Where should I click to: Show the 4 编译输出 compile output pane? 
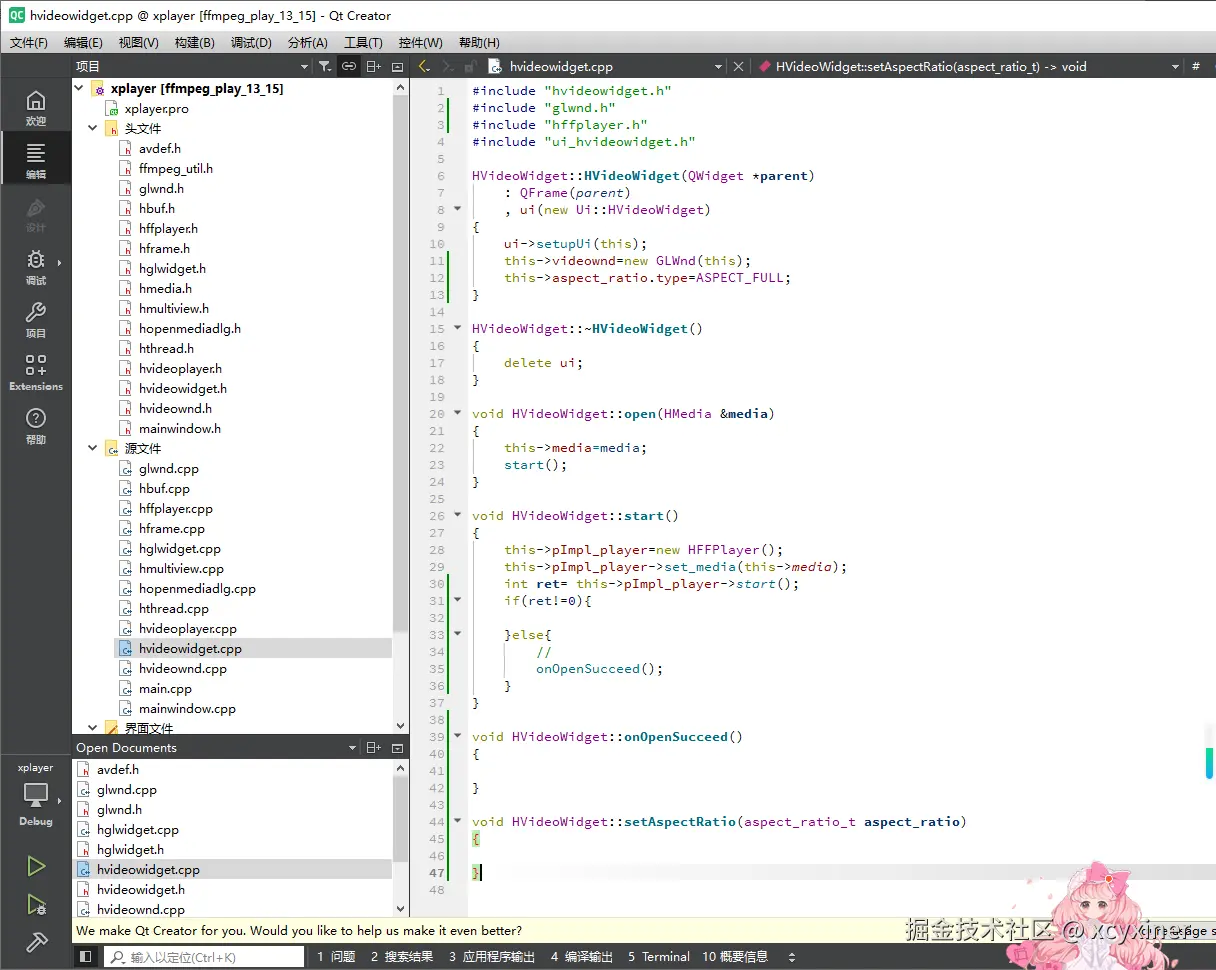(x=582, y=957)
